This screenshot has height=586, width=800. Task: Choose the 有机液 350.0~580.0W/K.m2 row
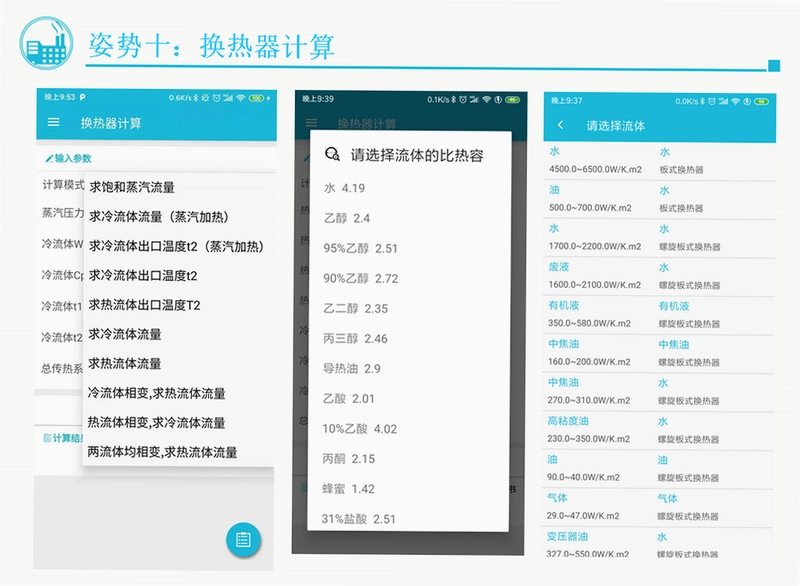pos(660,315)
